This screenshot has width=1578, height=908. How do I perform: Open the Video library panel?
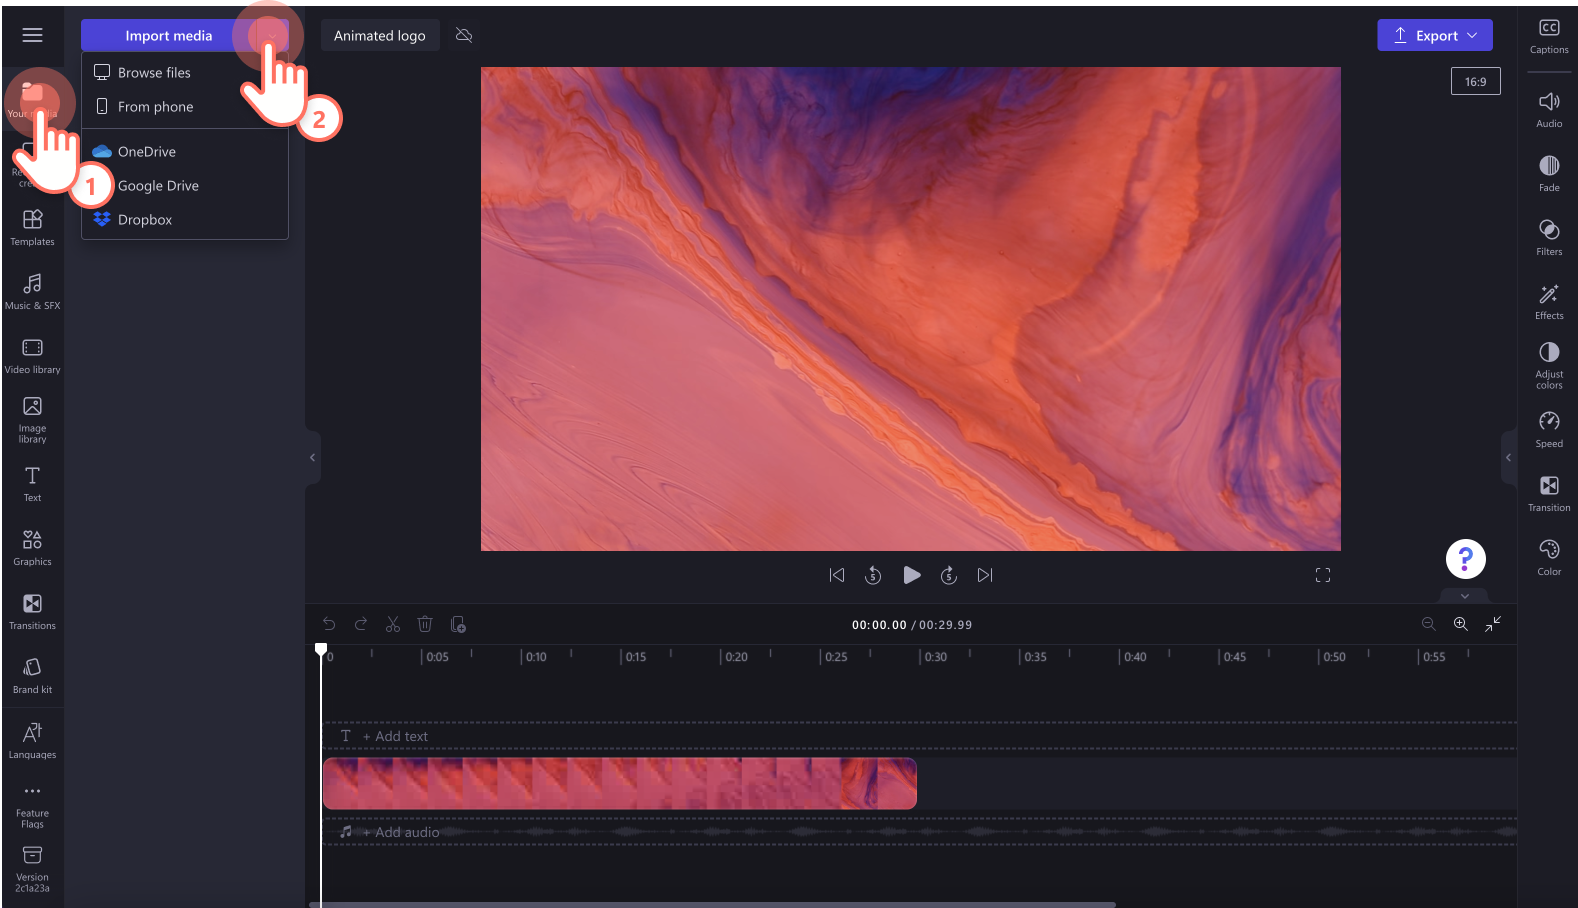[x=32, y=355]
